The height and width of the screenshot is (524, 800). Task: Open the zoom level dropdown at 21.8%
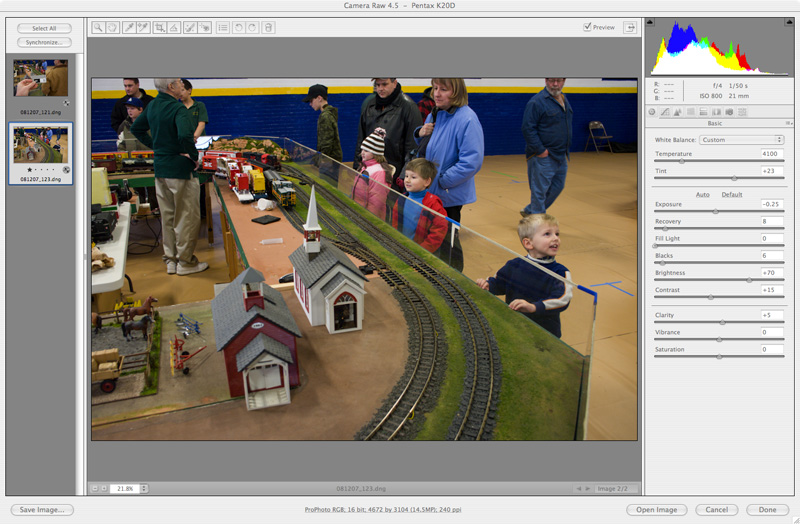tap(144, 488)
